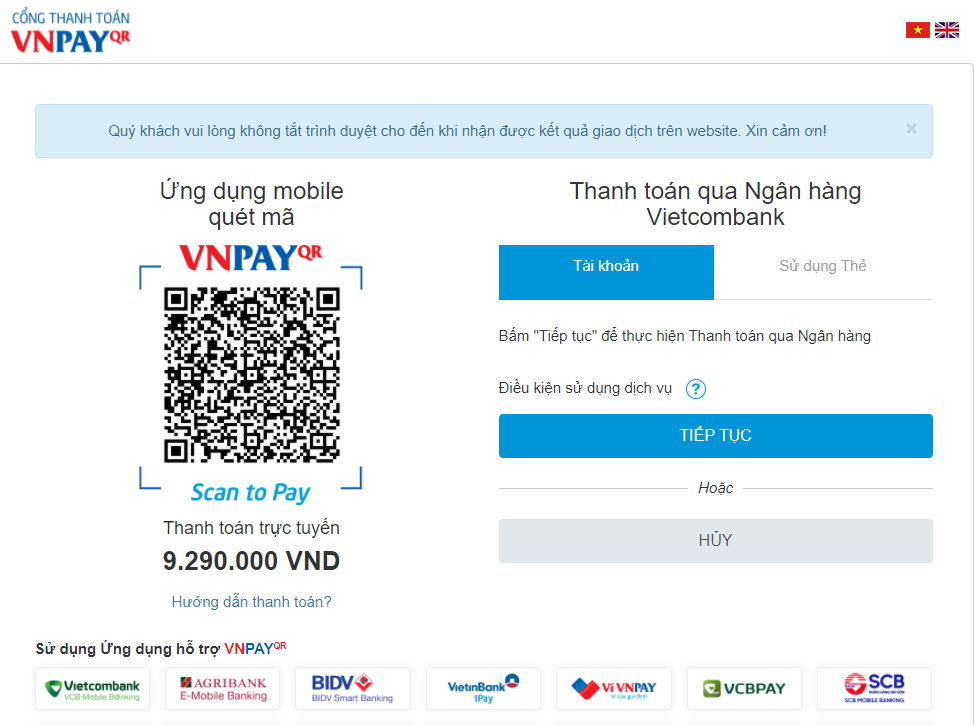Click the Scan to Pay QR code
Image resolution: width=974 pixels, height=725 pixels.
click(252, 375)
